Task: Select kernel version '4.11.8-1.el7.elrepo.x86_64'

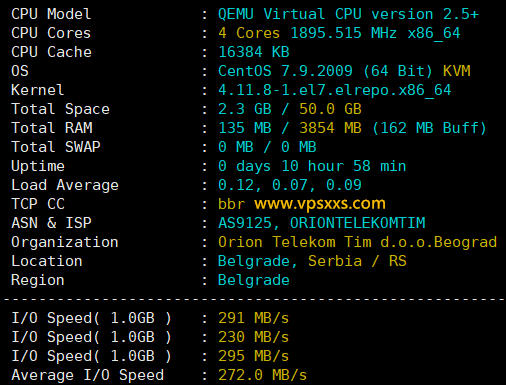Action: click(x=335, y=90)
